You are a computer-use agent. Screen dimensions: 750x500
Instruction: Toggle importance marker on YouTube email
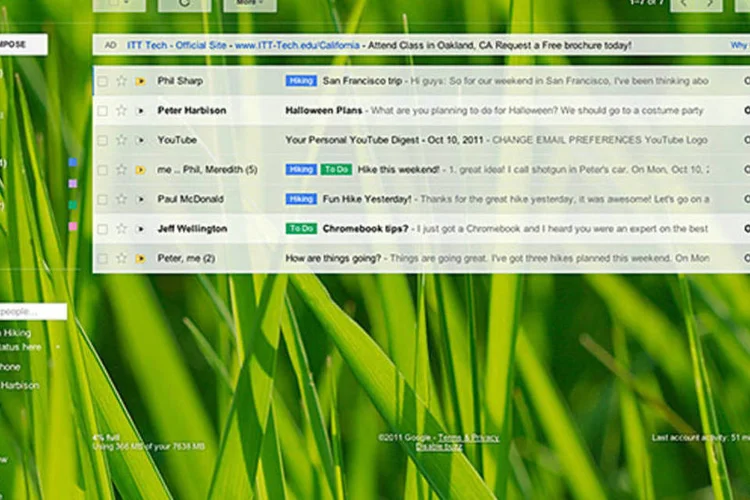tap(141, 141)
